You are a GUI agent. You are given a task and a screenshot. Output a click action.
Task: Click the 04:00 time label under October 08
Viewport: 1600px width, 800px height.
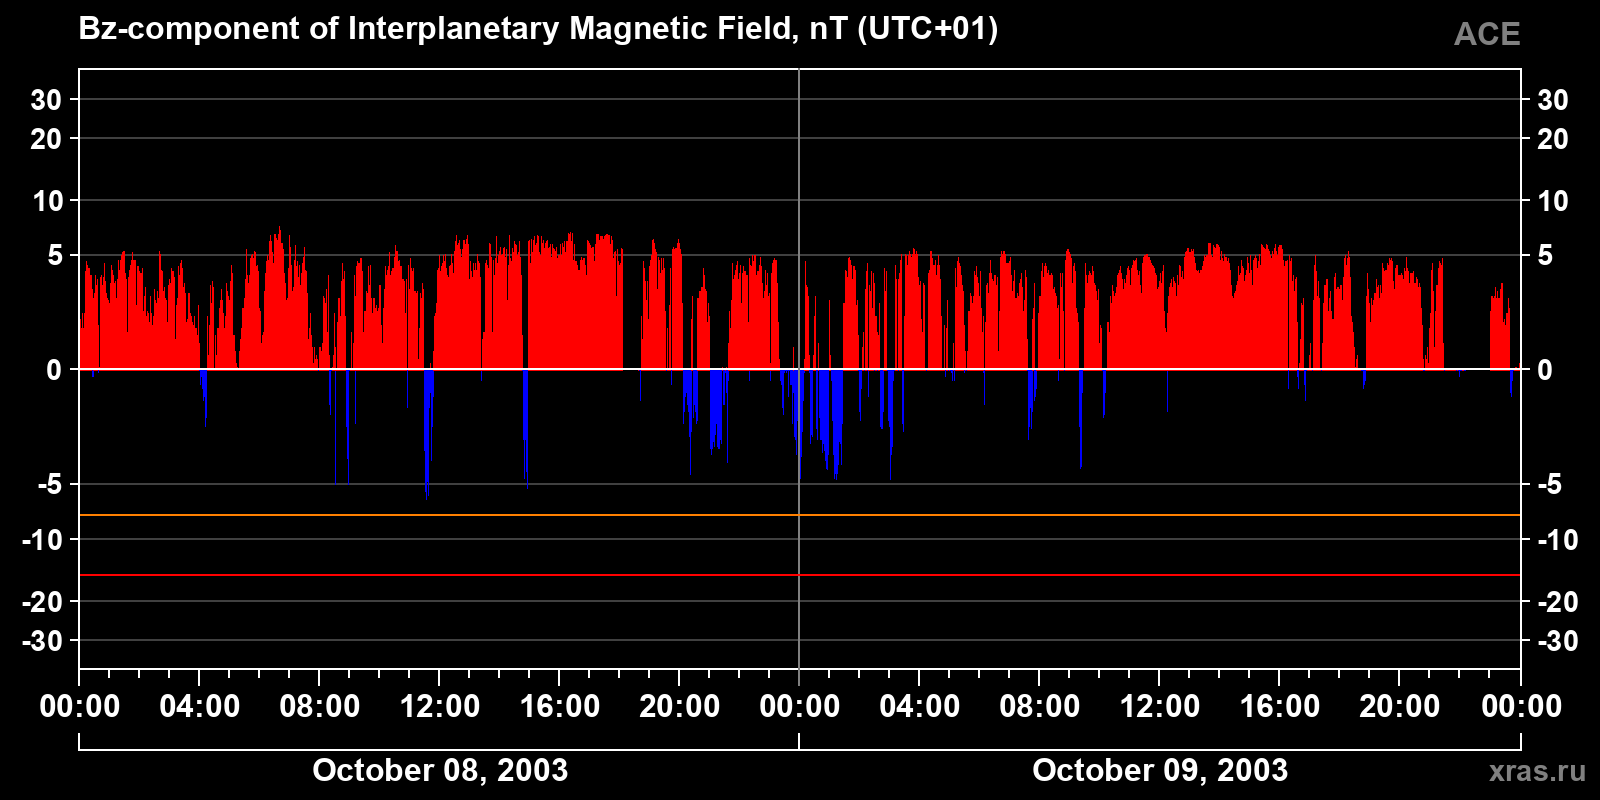pos(200,707)
